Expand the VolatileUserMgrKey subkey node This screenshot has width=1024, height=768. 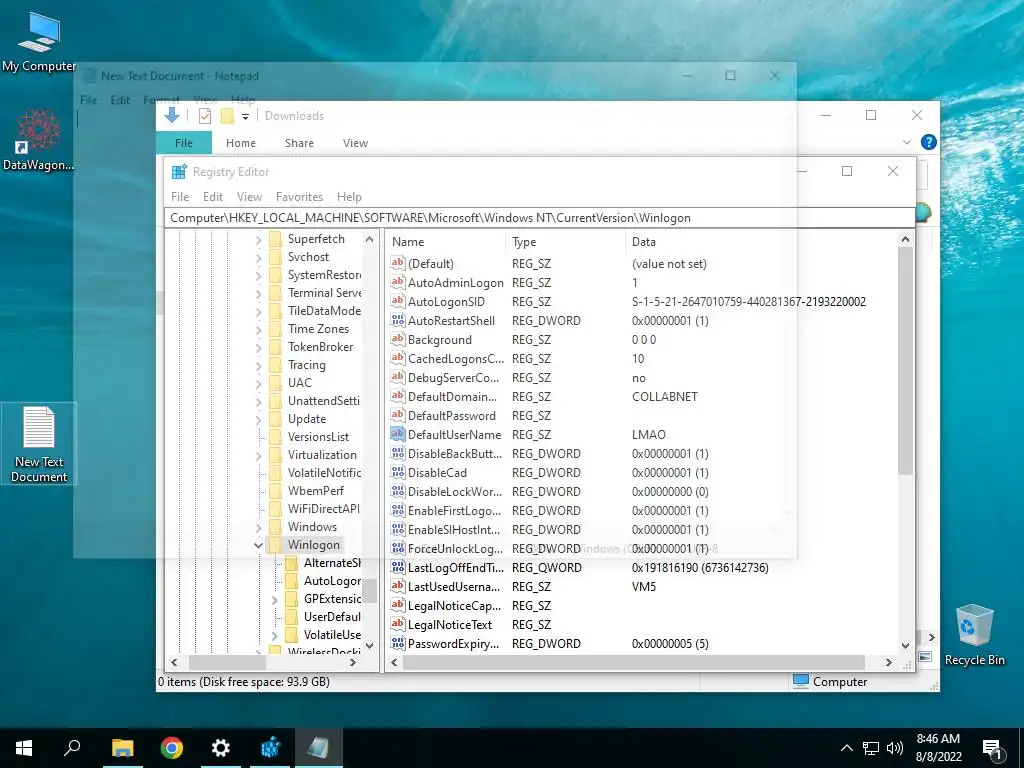click(x=274, y=635)
